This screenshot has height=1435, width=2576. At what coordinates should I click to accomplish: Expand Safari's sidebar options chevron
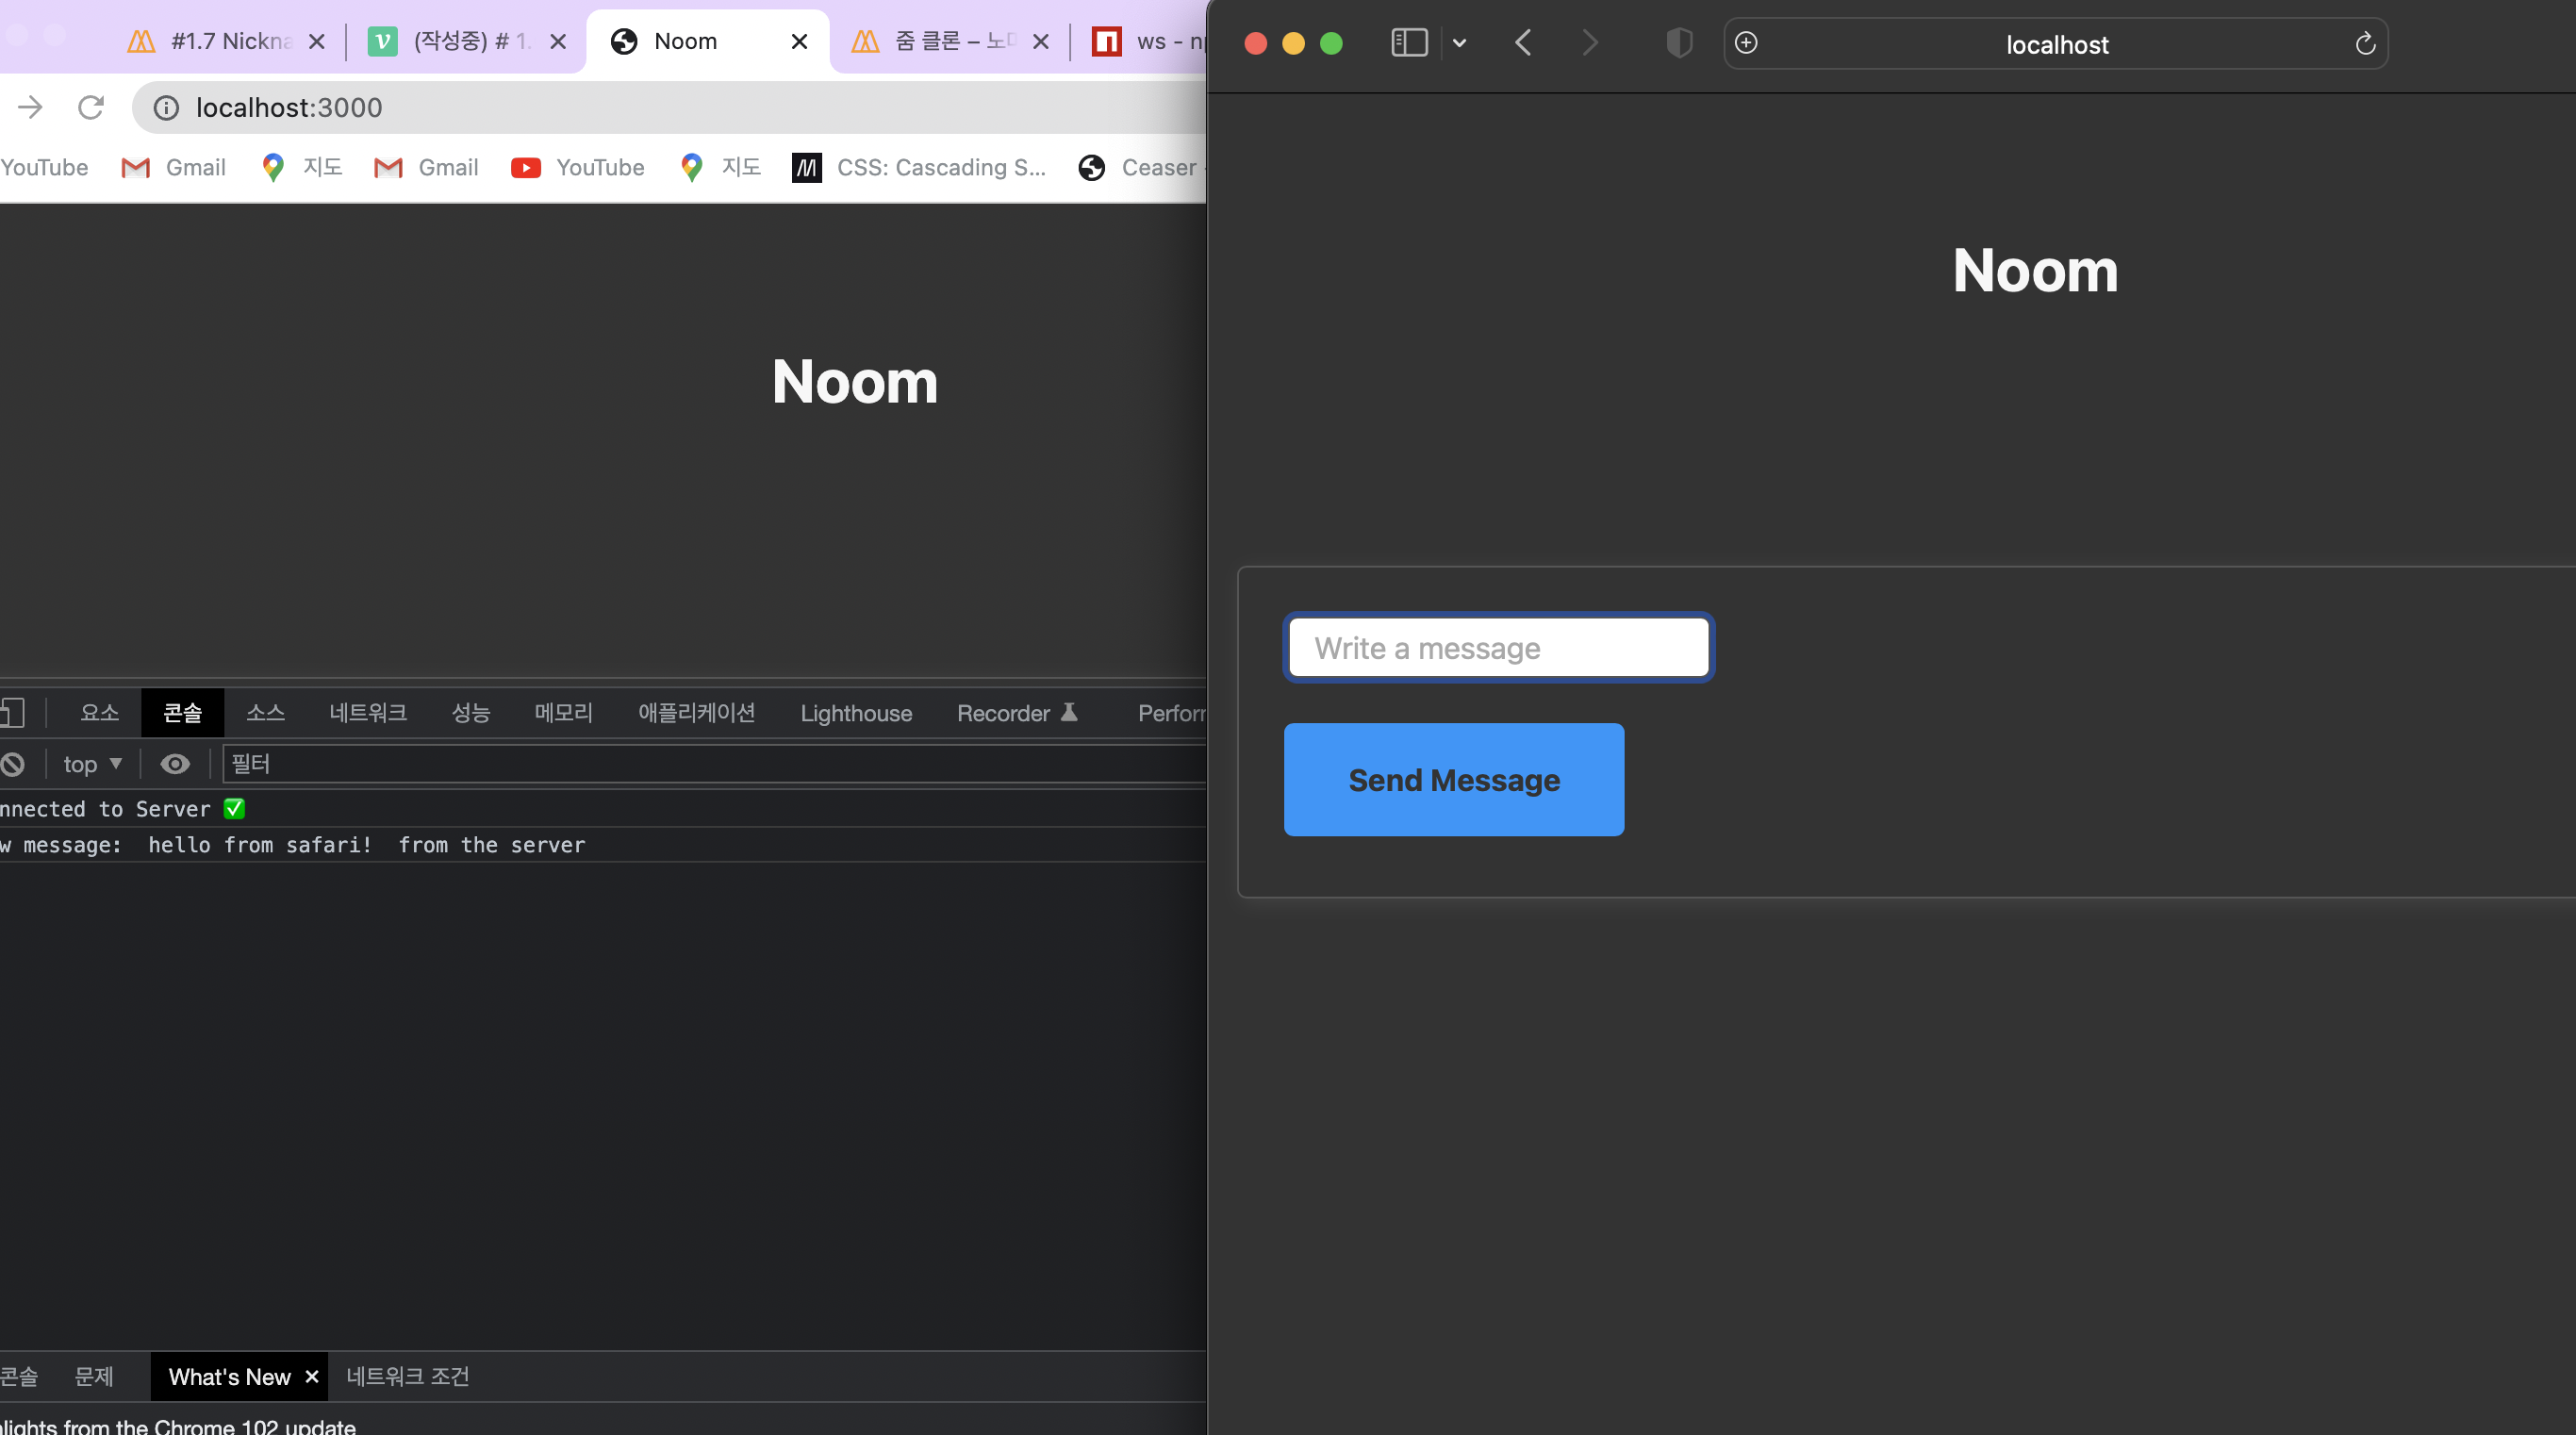tap(1459, 43)
